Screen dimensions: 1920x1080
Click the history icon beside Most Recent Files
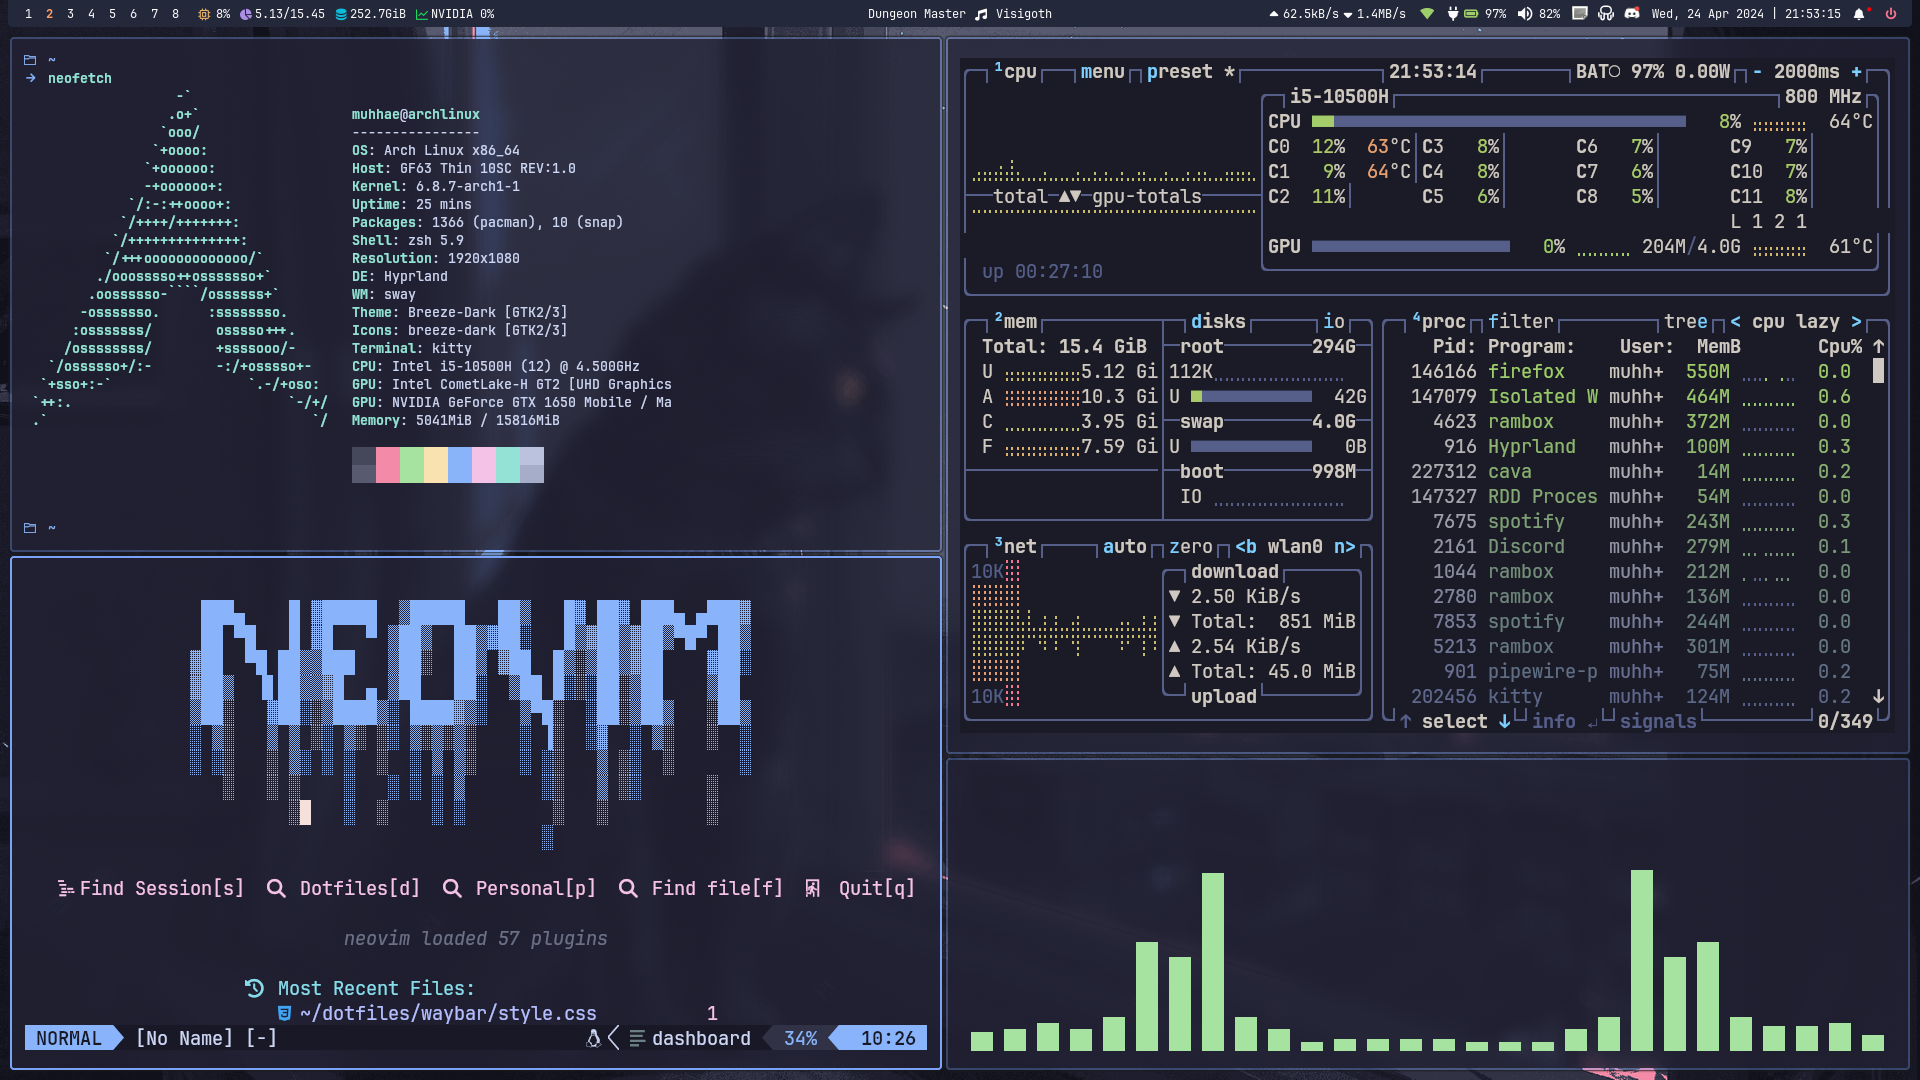tap(254, 988)
